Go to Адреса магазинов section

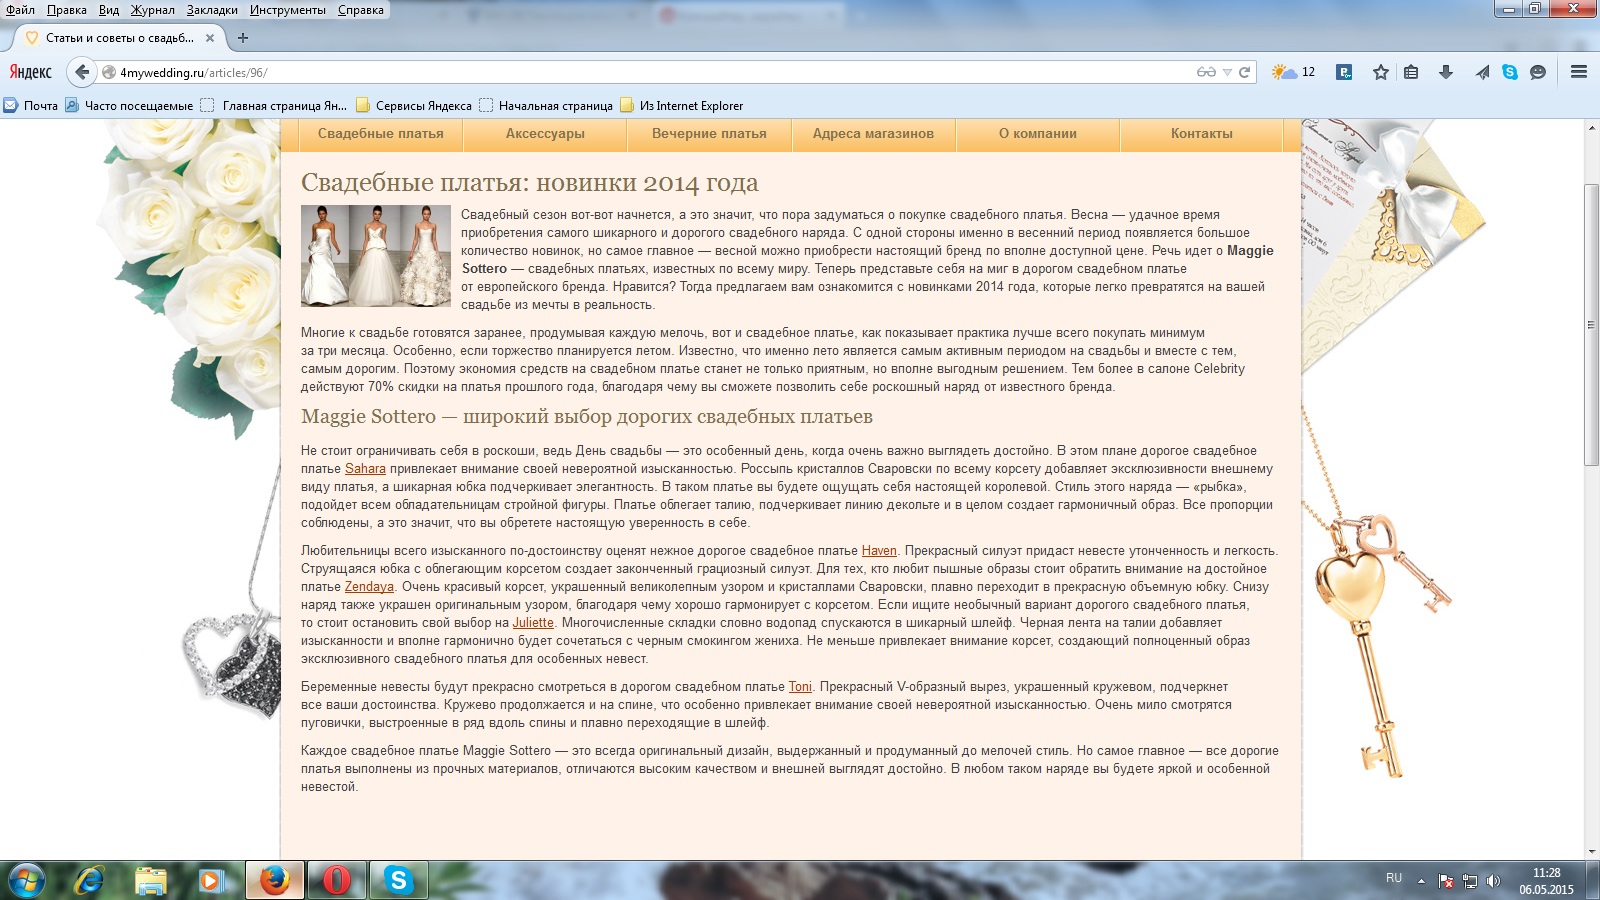click(873, 134)
